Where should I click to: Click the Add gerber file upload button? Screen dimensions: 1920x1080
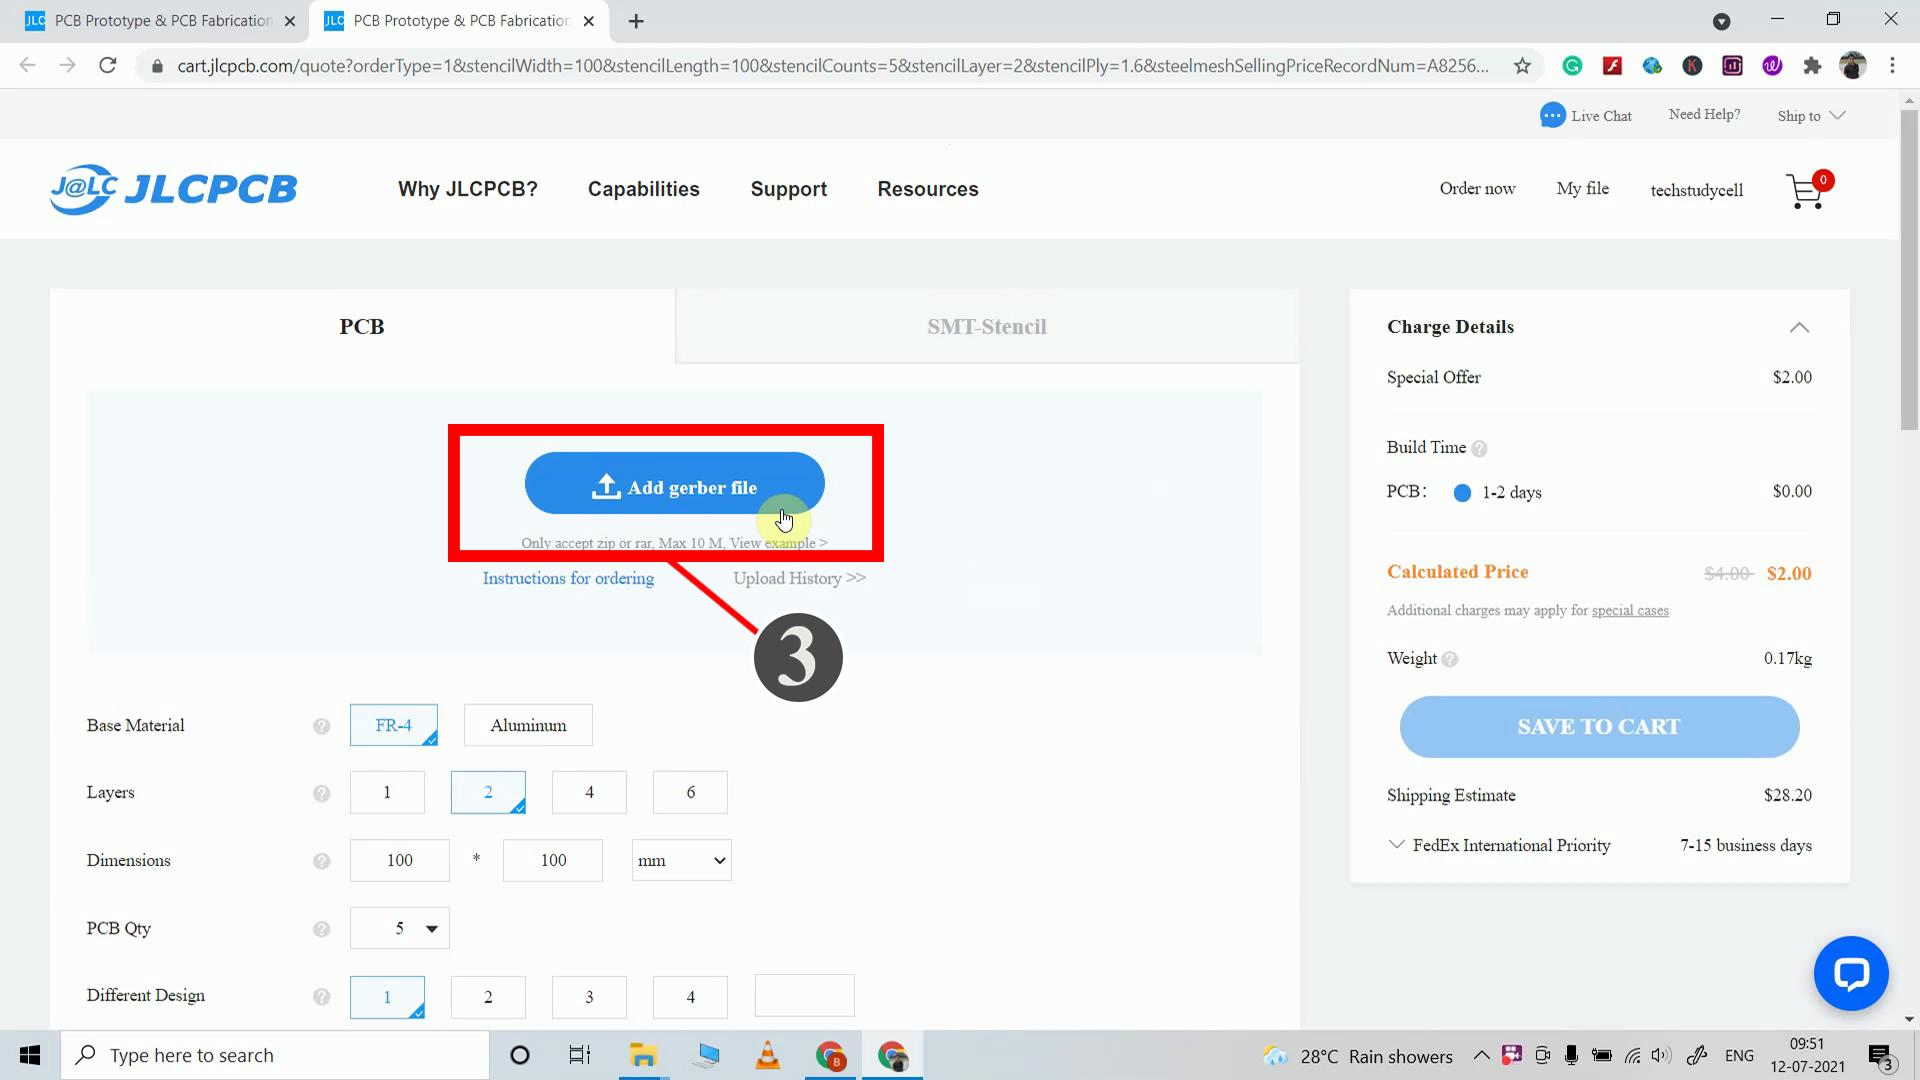(x=674, y=485)
